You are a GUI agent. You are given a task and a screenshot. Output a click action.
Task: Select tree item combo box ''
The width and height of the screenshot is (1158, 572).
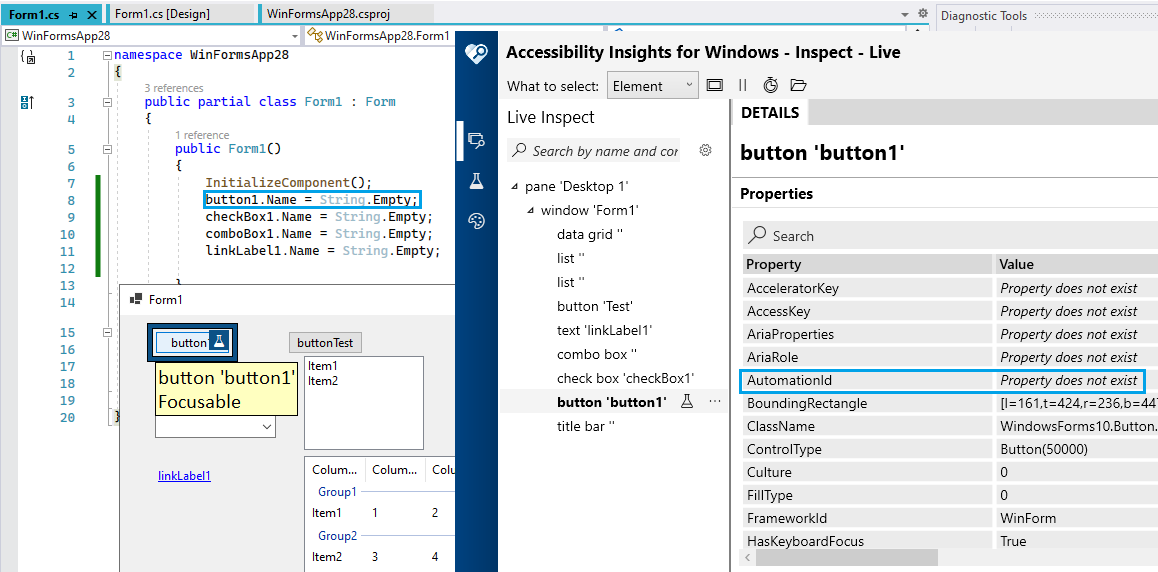point(597,354)
